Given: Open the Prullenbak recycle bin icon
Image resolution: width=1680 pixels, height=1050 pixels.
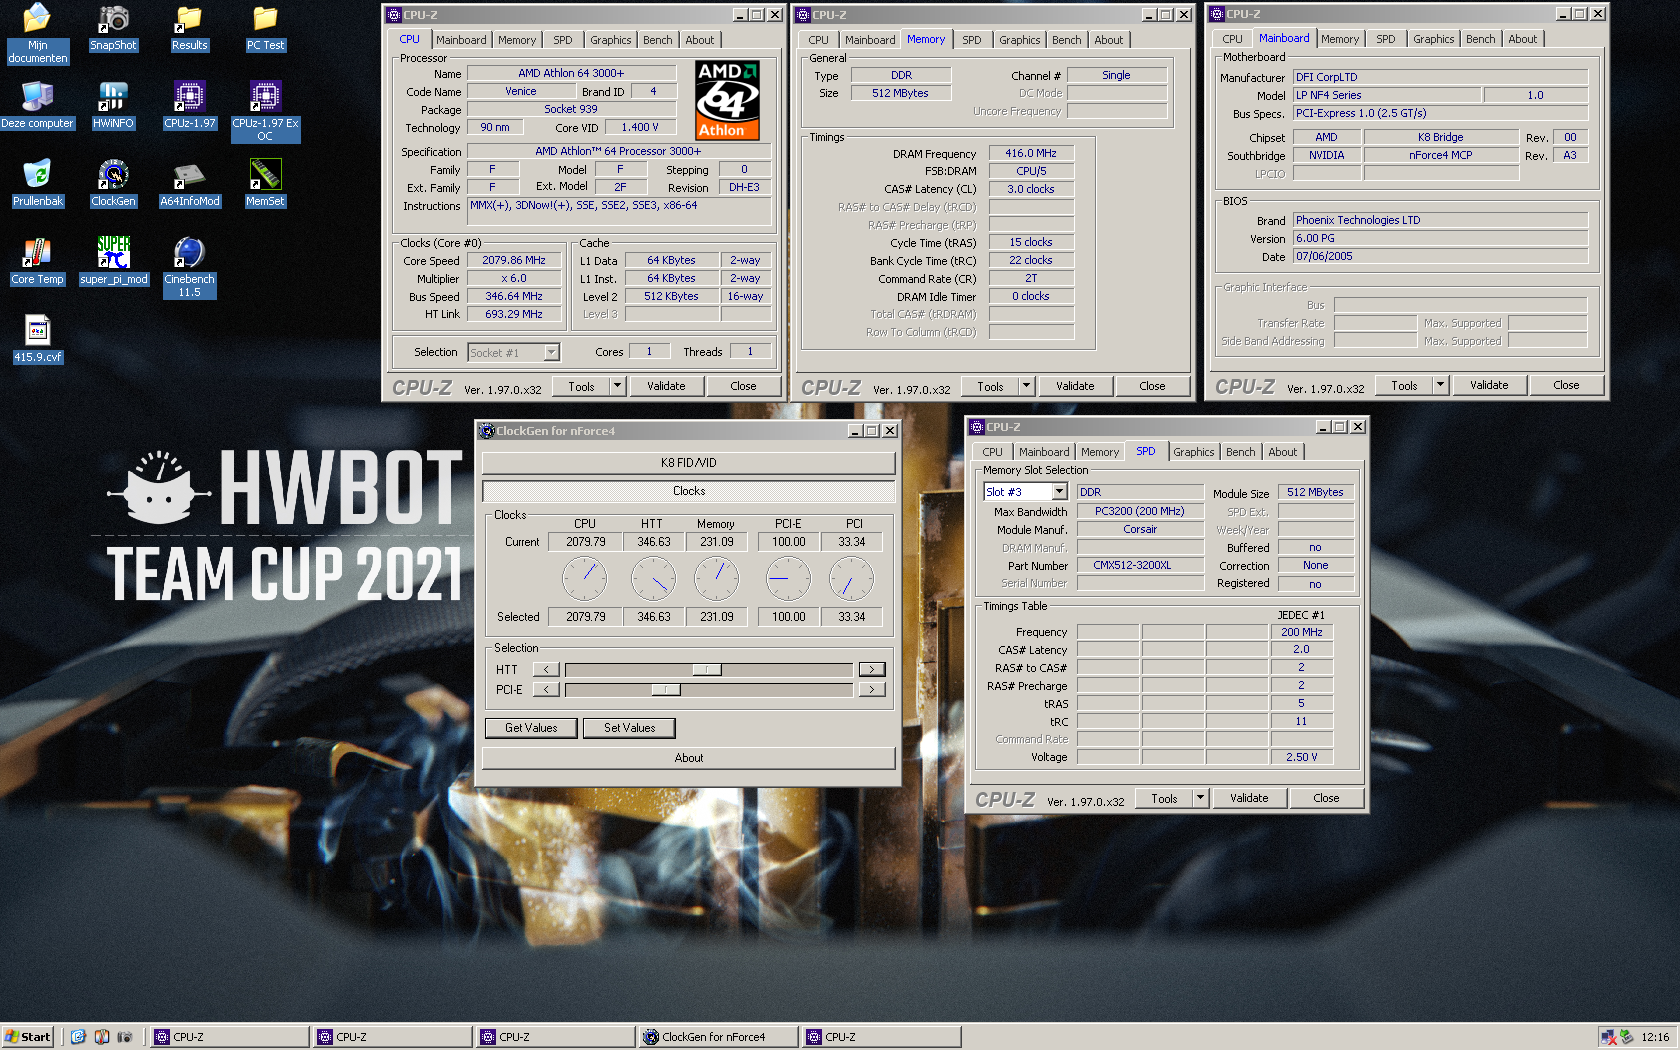Looking at the screenshot, I should tap(37, 183).
